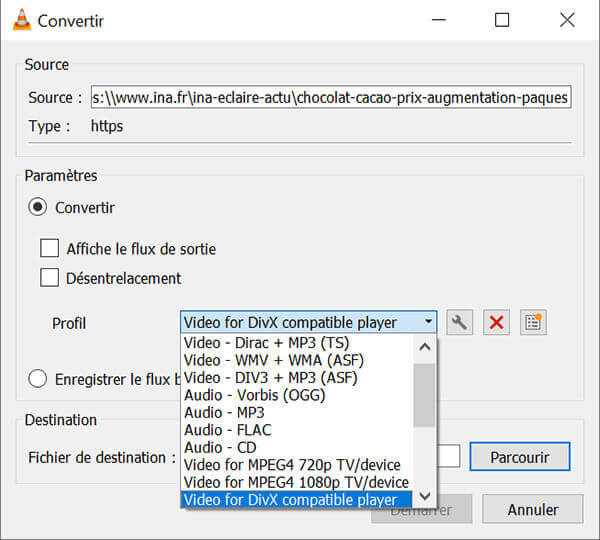The width and height of the screenshot is (600, 540).
Task: Pick Audio - FLAC profile
Action: [x=297, y=430]
